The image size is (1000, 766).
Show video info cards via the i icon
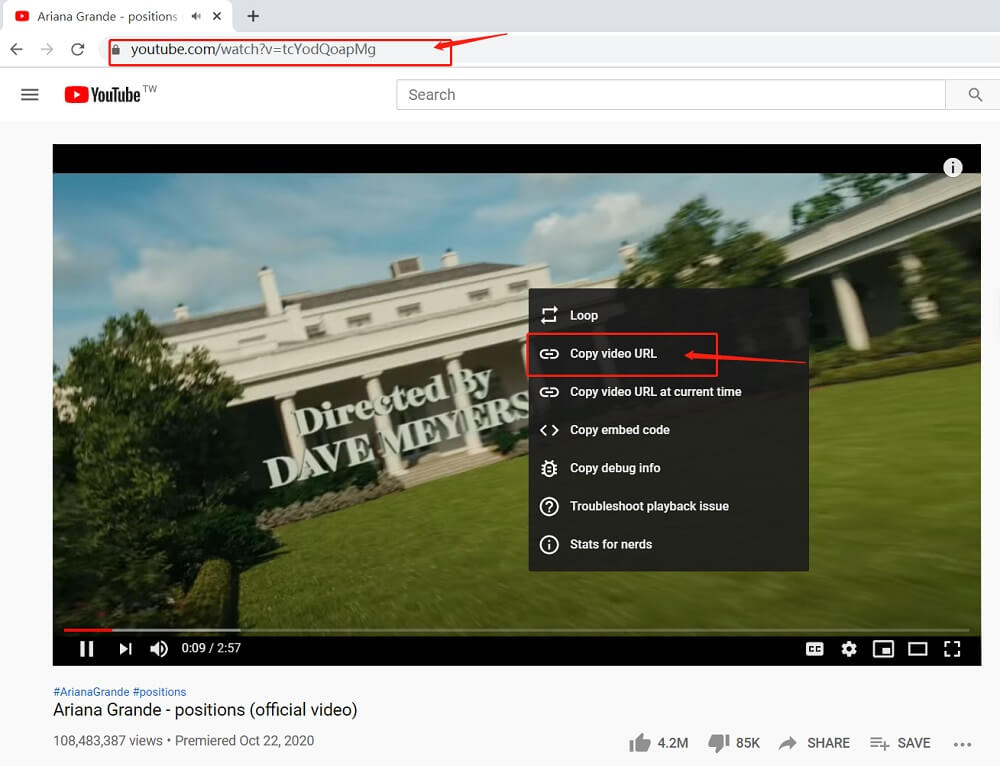pos(953,167)
